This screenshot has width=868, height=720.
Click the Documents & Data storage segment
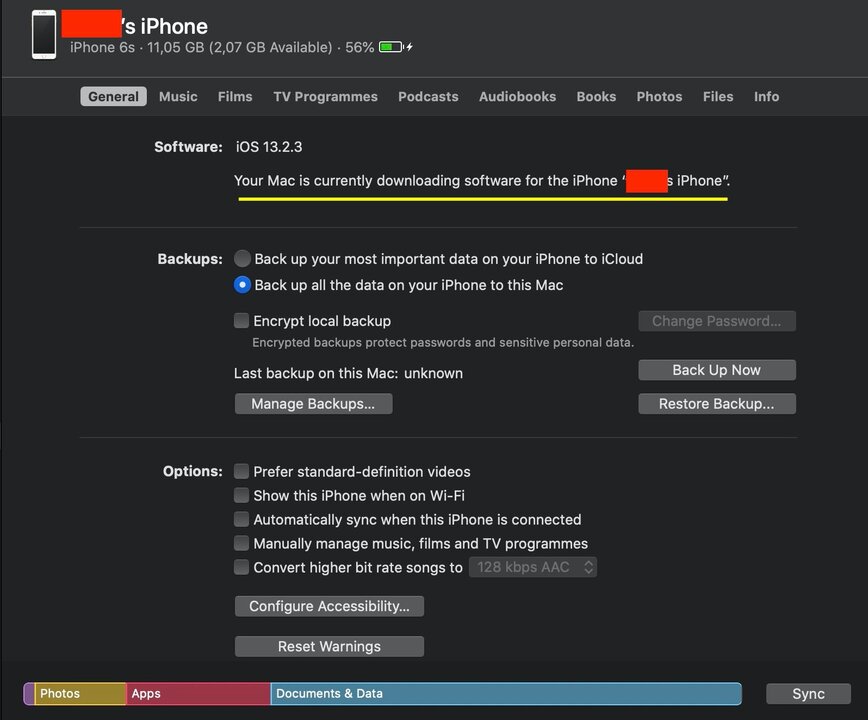click(506, 693)
